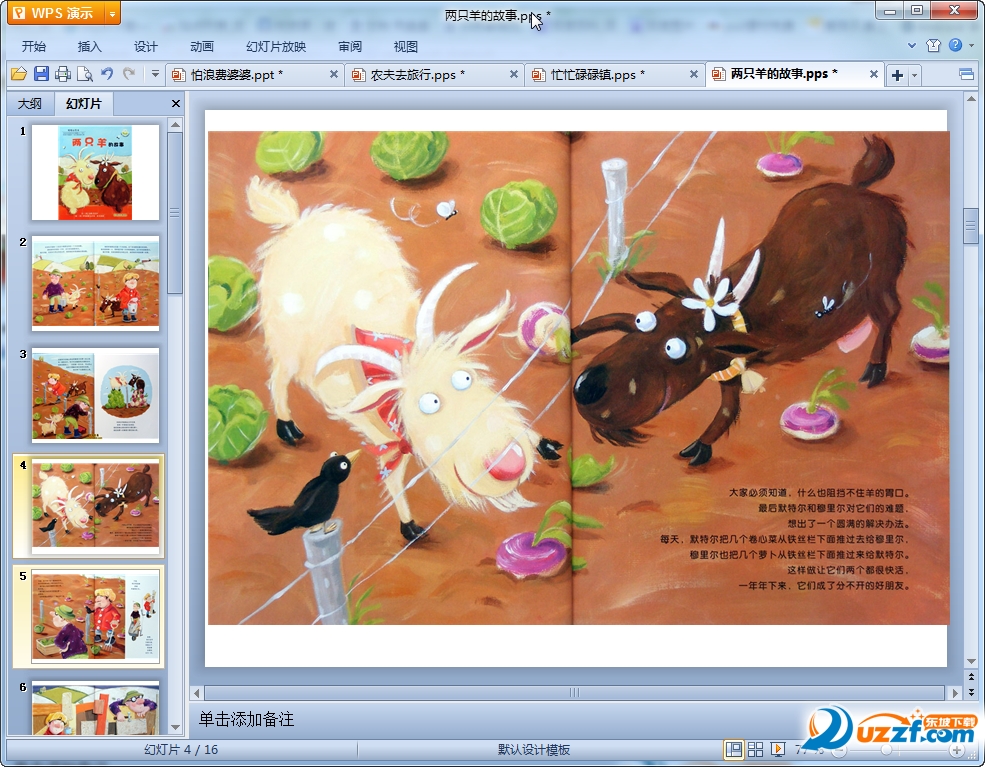Select slide 5 thumbnail
Viewport: 985px width, 767px height.
click(x=95, y=617)
